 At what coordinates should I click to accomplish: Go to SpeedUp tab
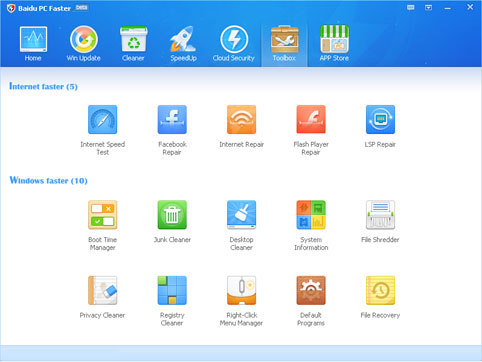183,44
